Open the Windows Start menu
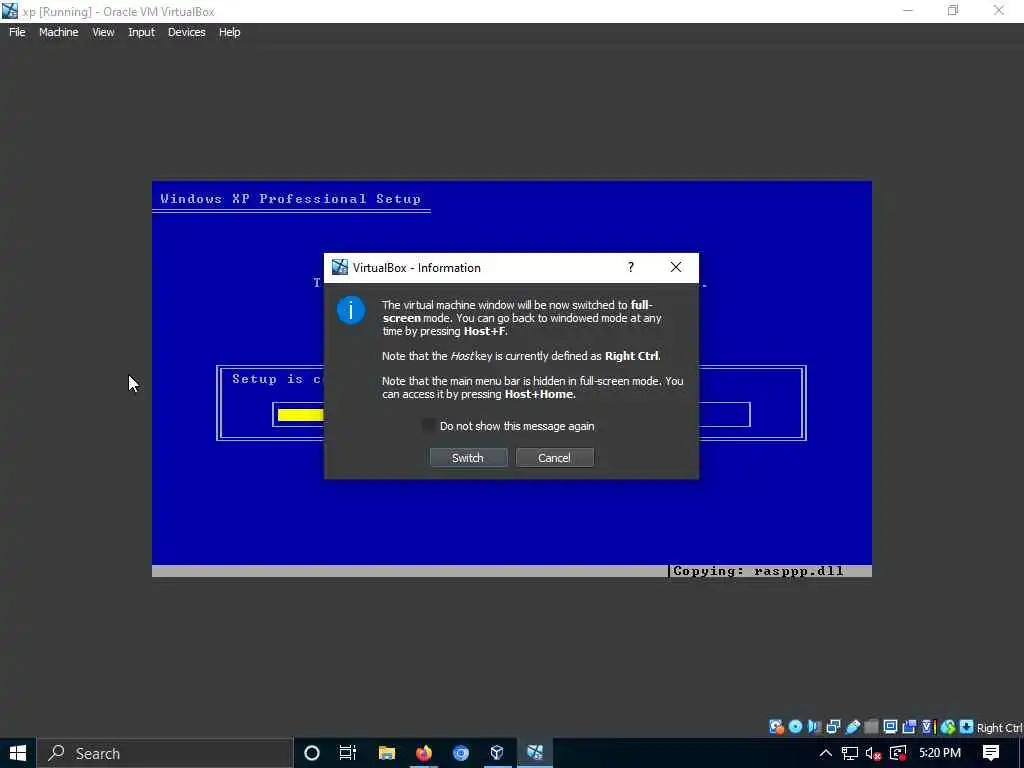1024x768 pixels. 18,753
